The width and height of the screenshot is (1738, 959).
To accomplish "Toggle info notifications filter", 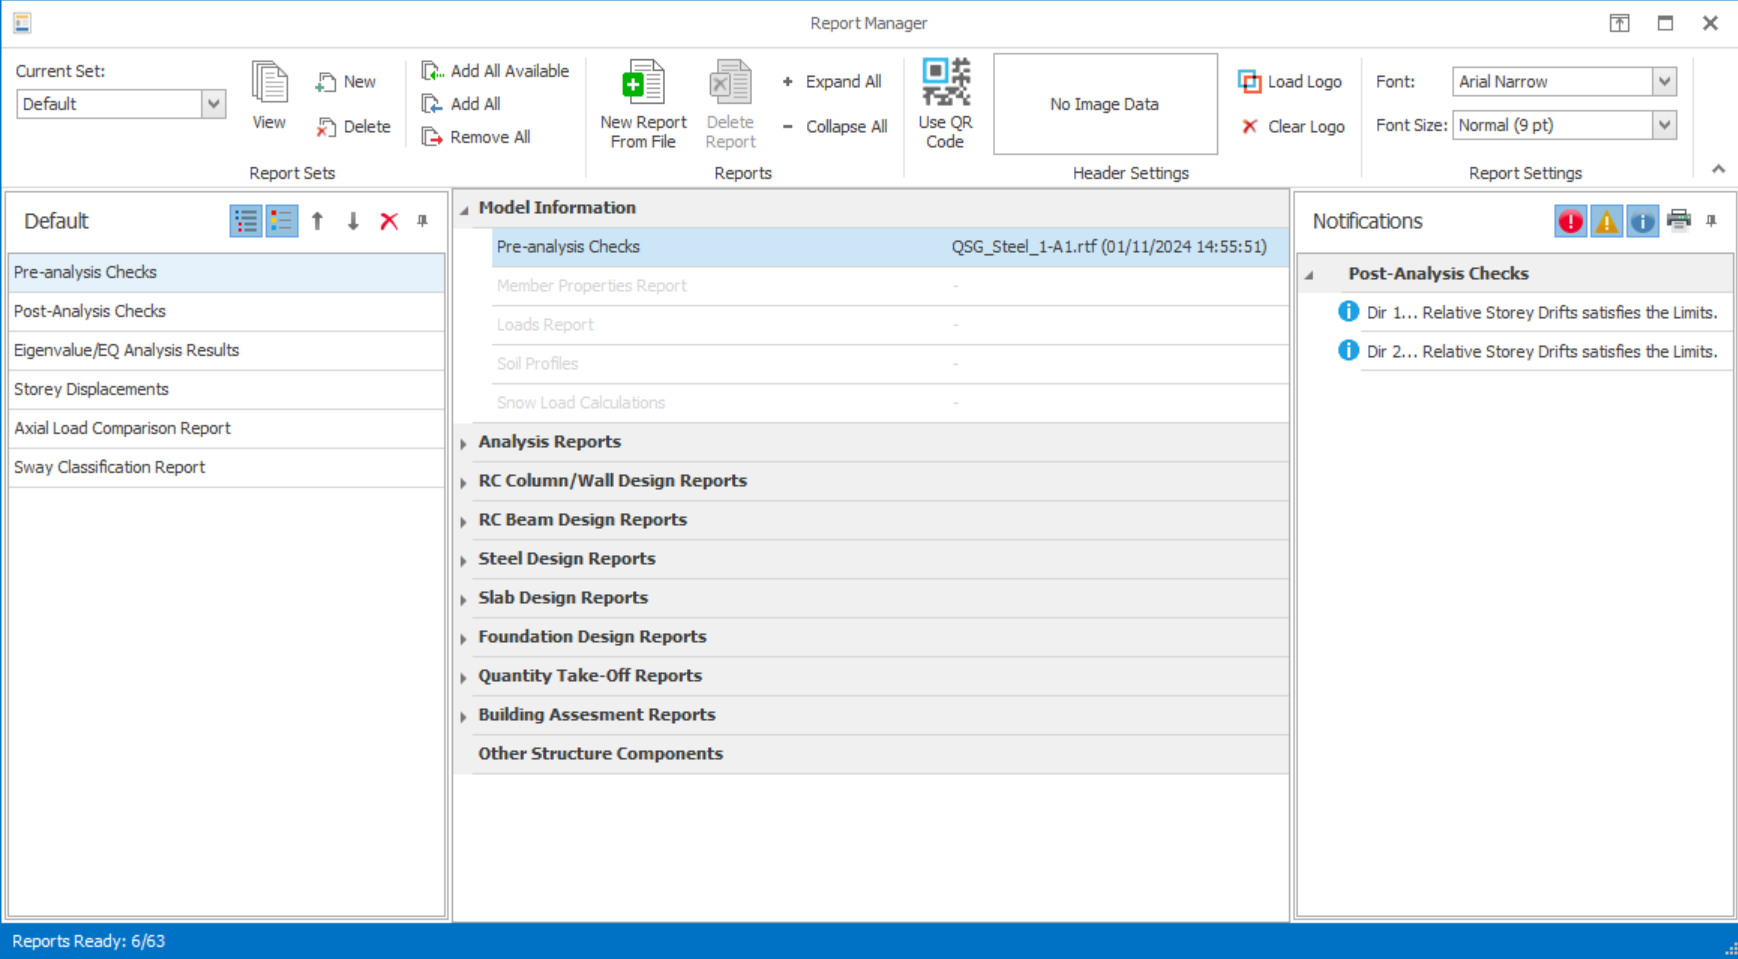I will (1642, 221).
